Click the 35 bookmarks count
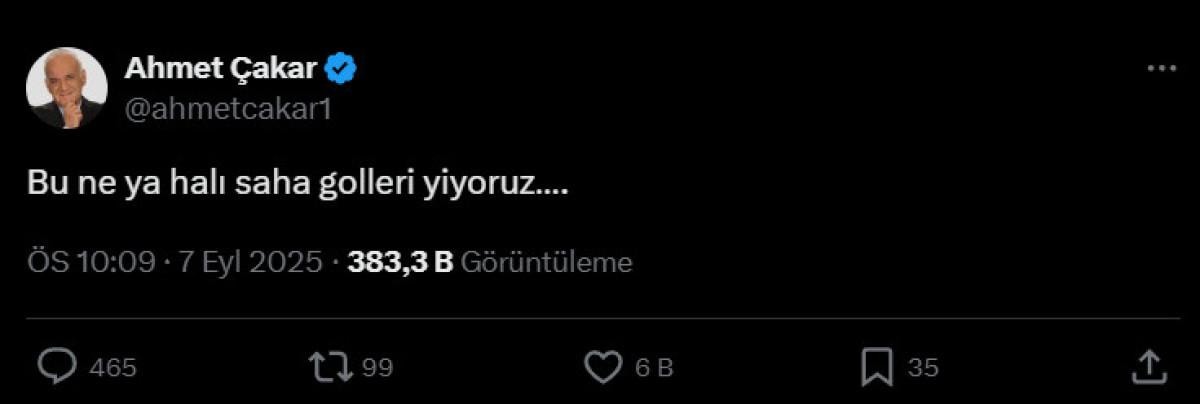Screen dimensions: 1200x404 click(x=923, y=369)
